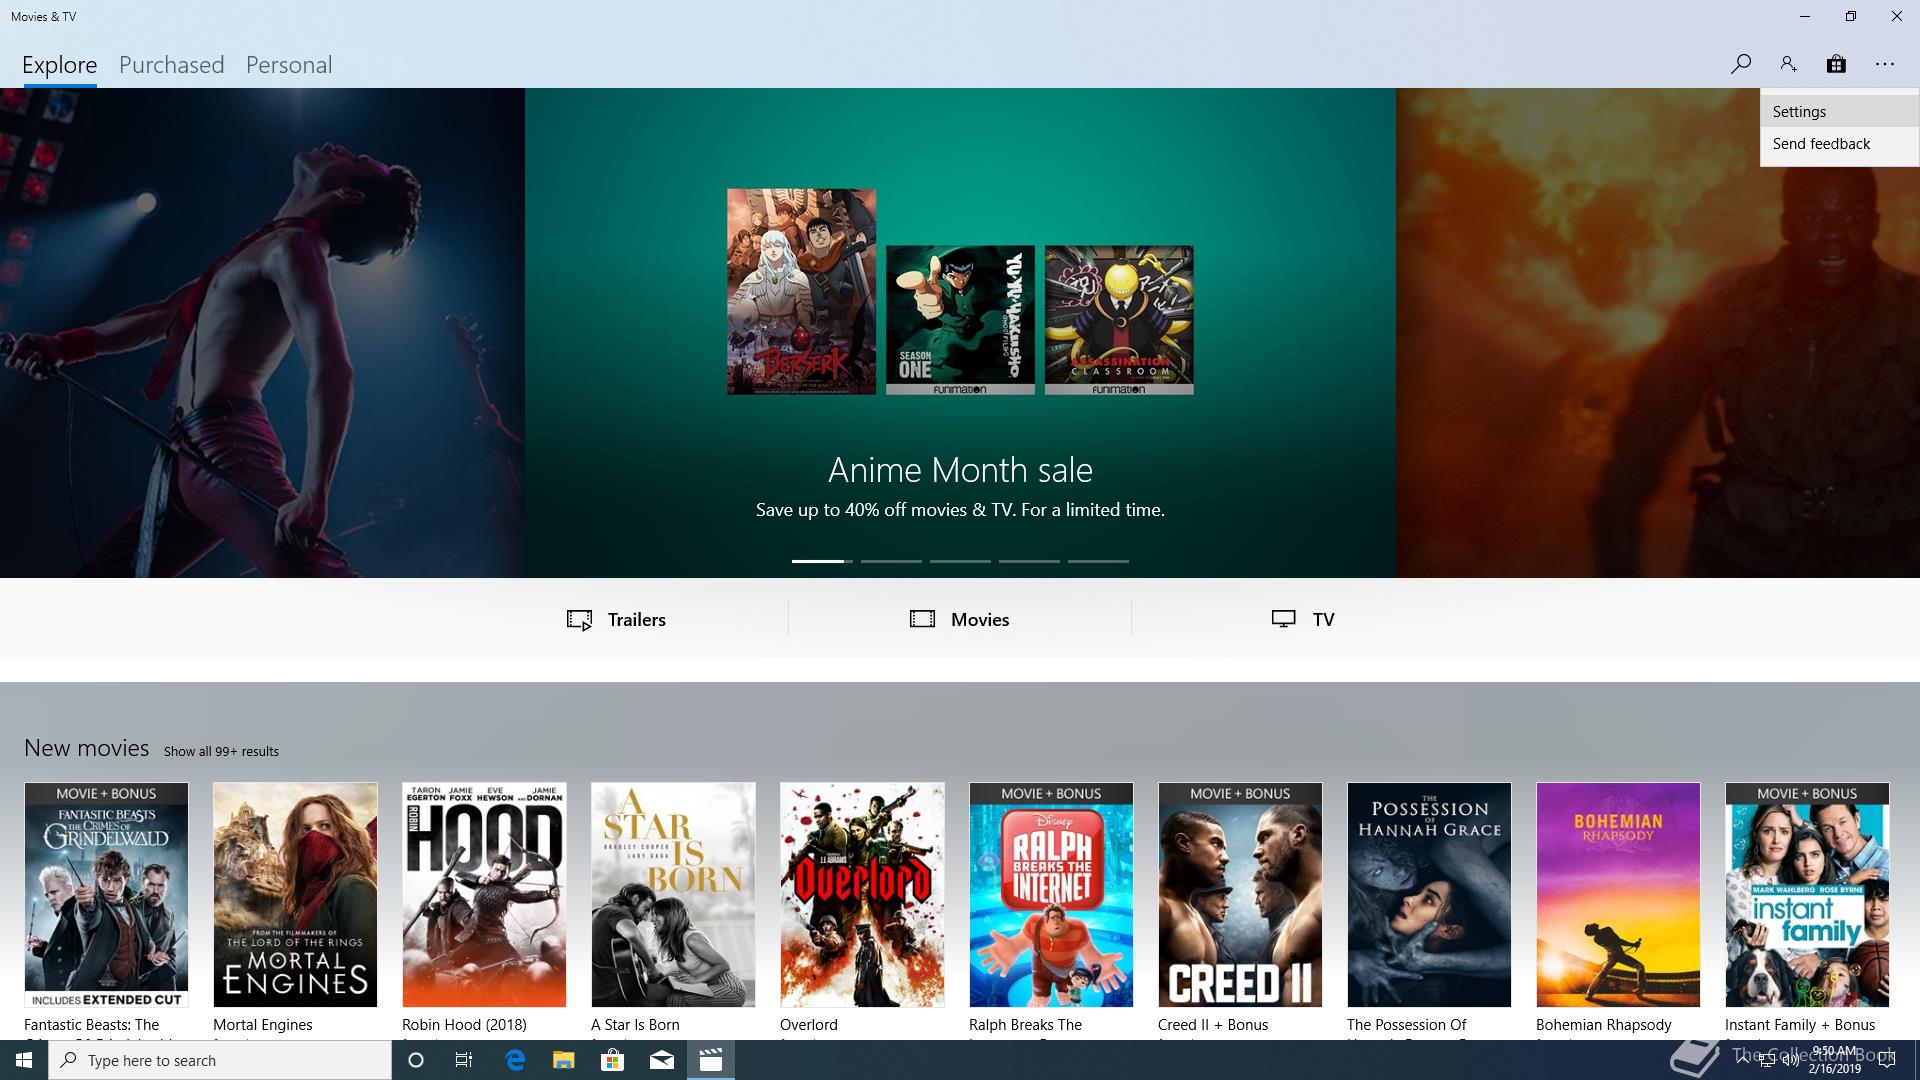Open The Possession of Hannah Grace poster
The width and height of the screenshot is (1920, 1080).
1429,894
